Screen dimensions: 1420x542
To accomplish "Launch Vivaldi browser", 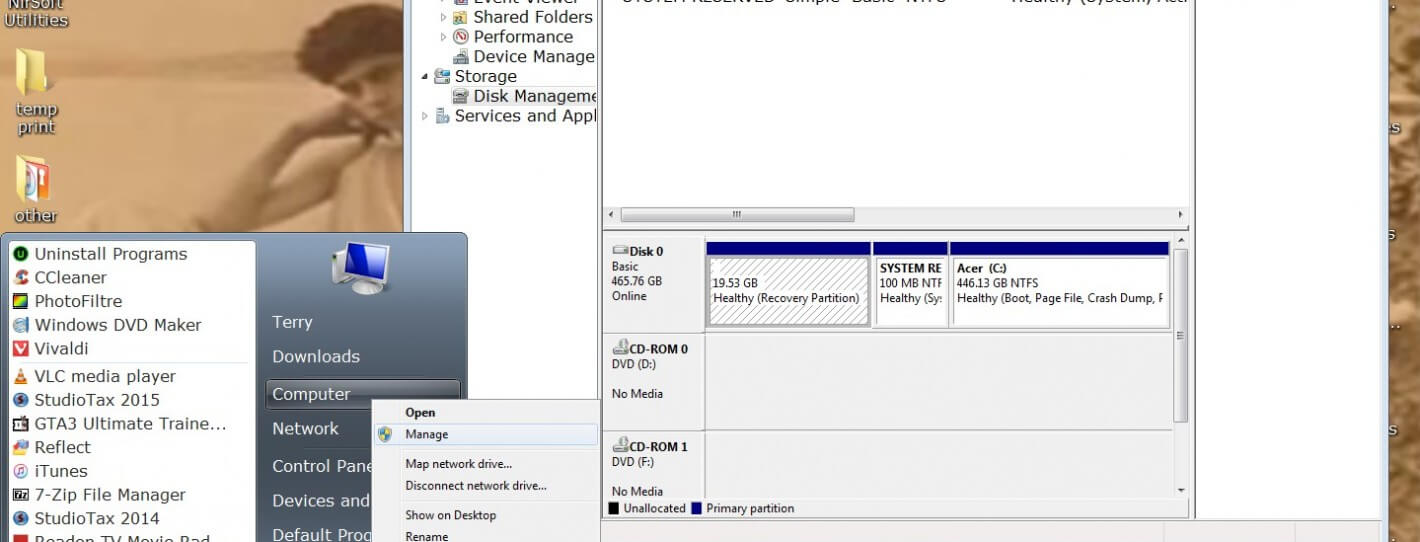I will pos(61,349).
